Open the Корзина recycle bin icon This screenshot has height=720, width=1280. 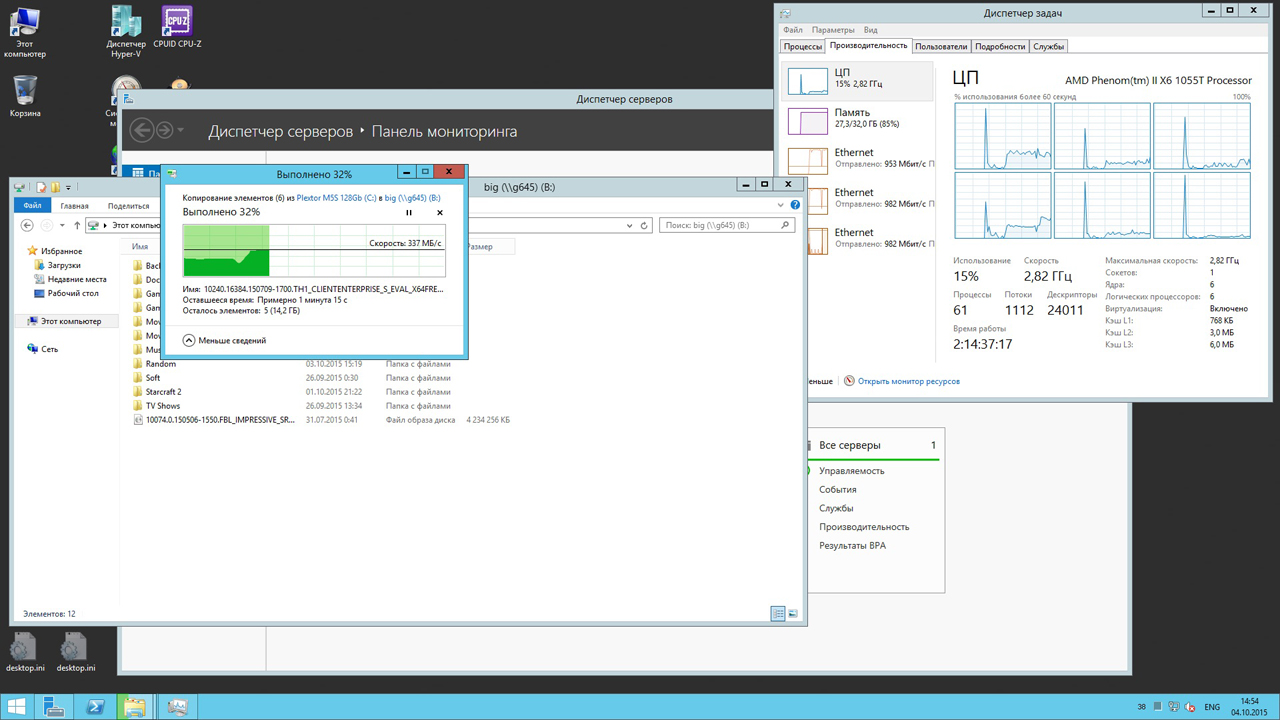tap(25, 95)
